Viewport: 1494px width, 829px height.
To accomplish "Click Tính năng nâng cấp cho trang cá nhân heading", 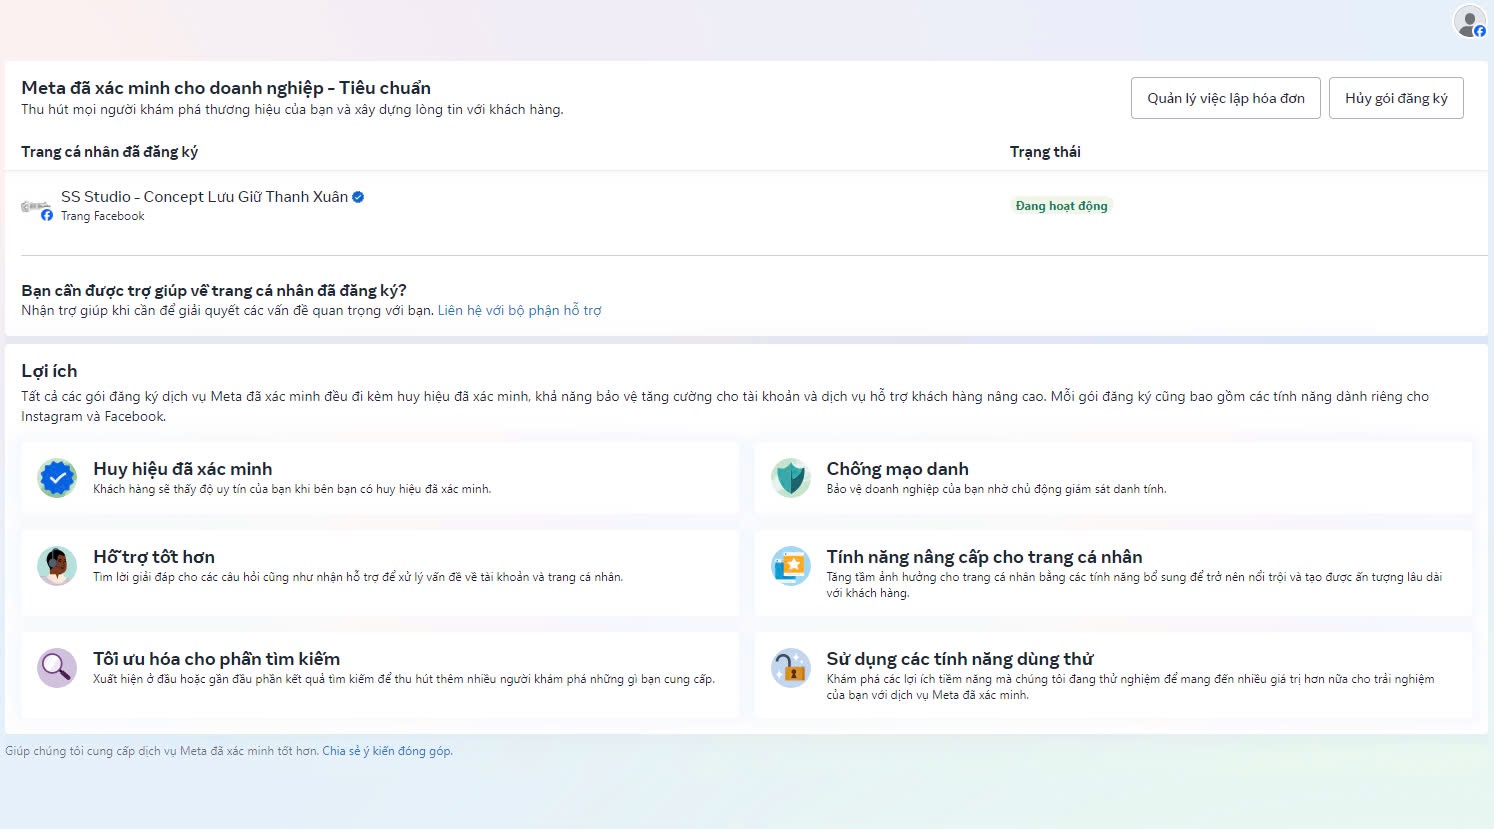I will click(984, 557).
